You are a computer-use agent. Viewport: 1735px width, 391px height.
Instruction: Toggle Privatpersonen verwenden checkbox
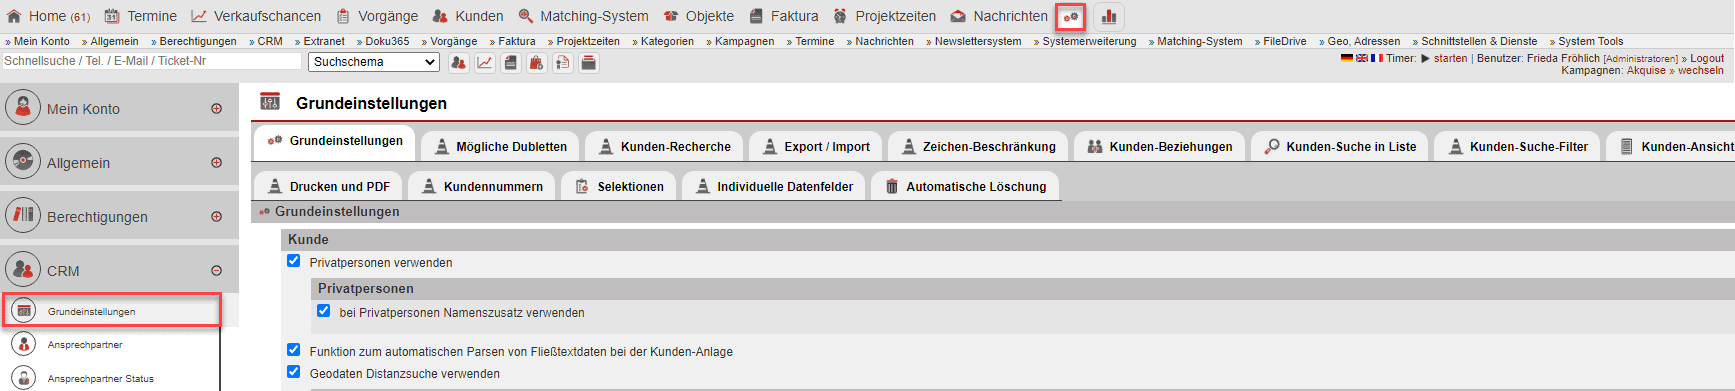(x=294, y=261)
